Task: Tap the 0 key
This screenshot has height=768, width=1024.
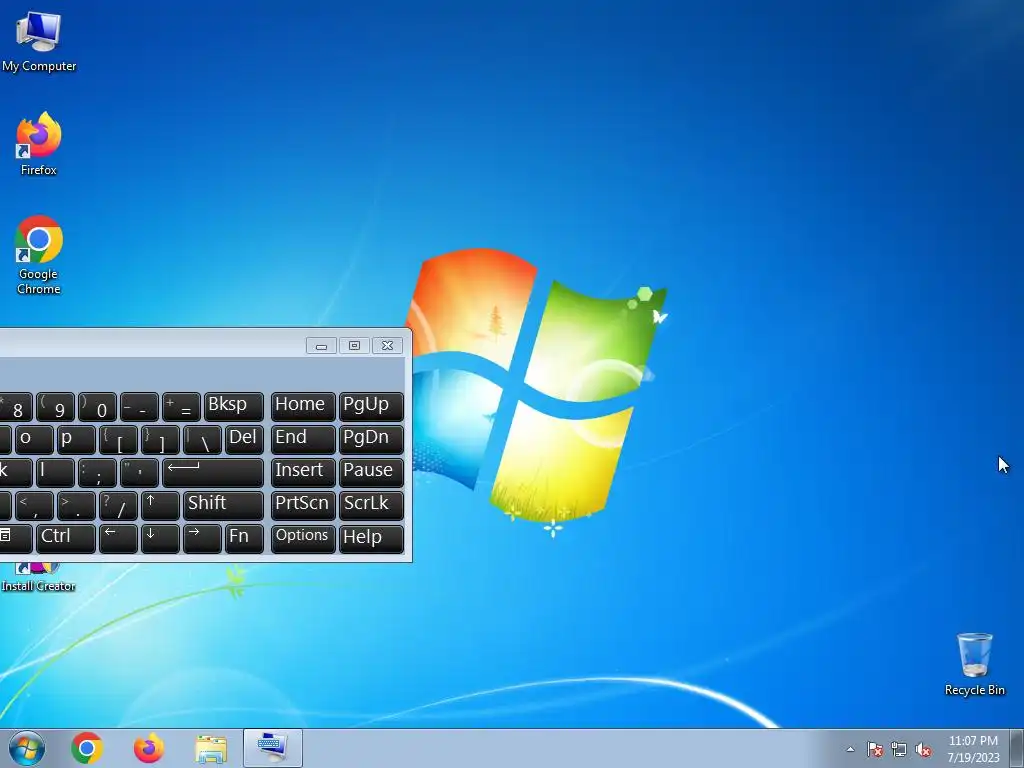Action: (x=97, y=406)
